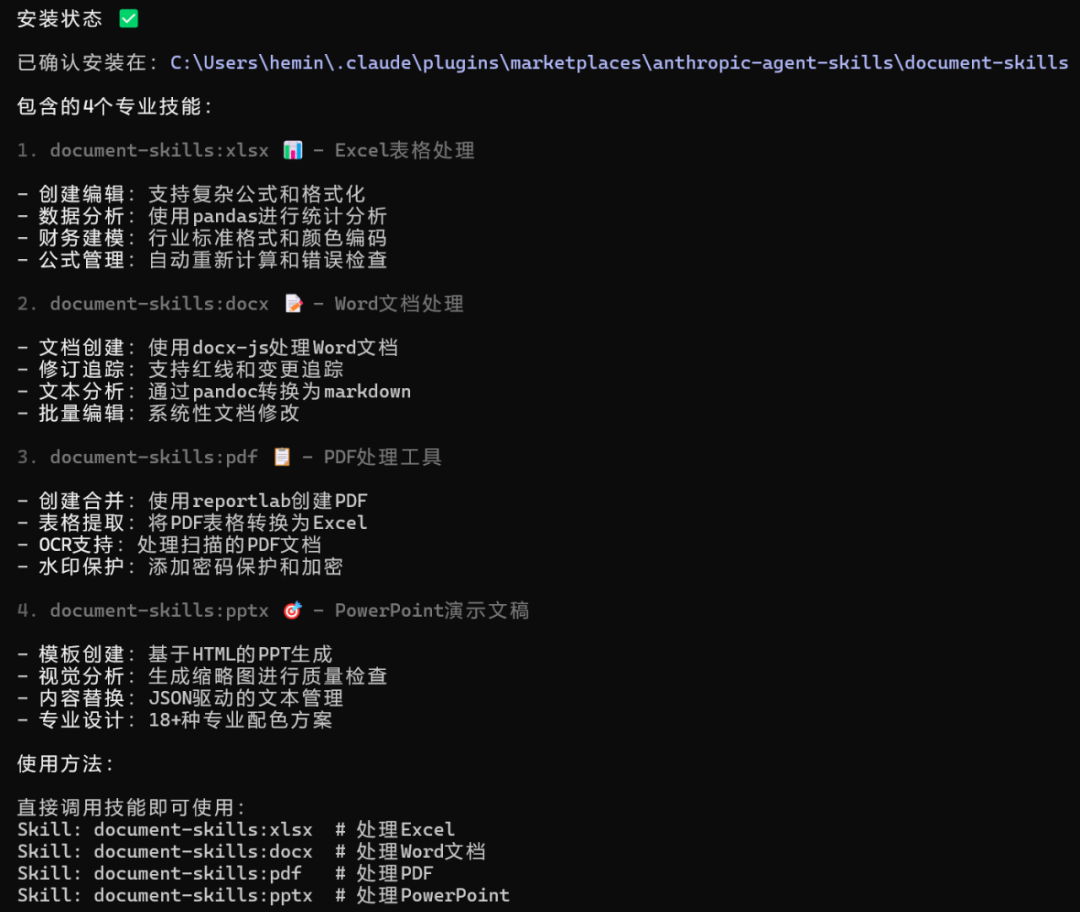Click the text 'PDF处理工具'

click(x=382, y=457)
